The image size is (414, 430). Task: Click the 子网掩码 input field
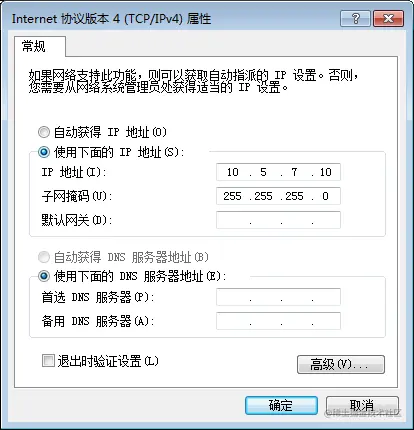(278, 196)
